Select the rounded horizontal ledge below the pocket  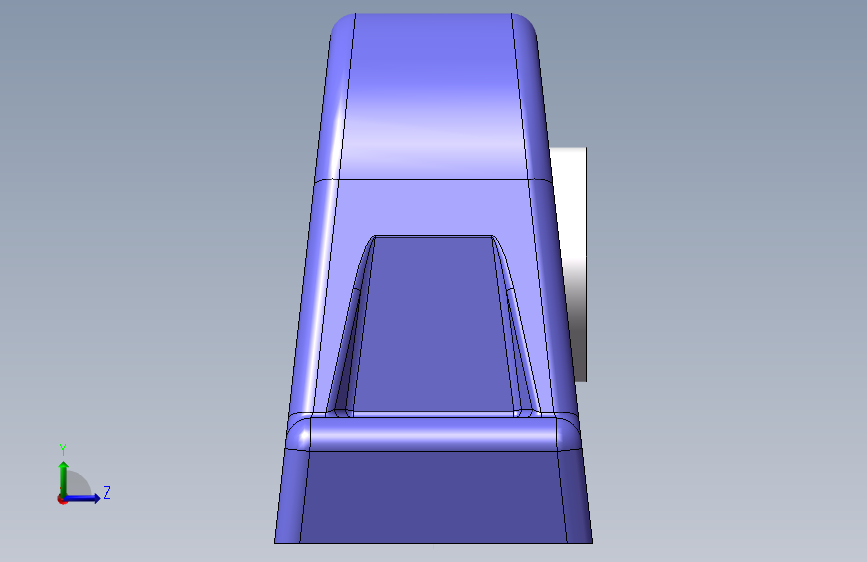(434, 434)
